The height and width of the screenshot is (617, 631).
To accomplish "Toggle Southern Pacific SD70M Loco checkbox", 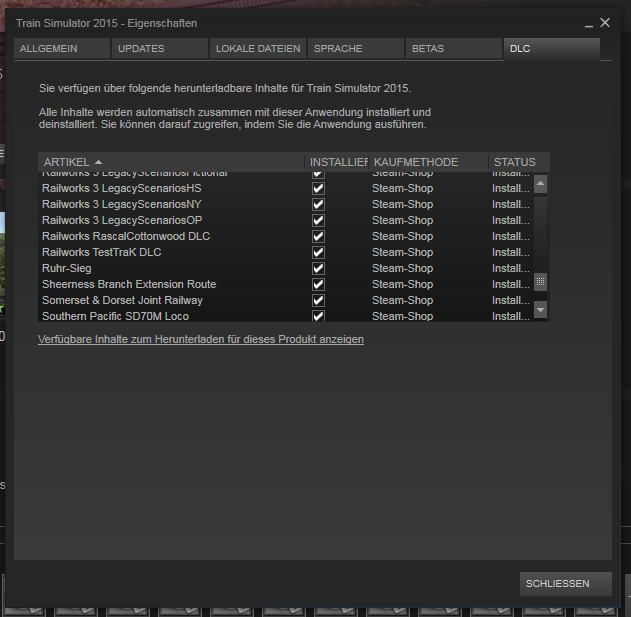I will point(318,316).
